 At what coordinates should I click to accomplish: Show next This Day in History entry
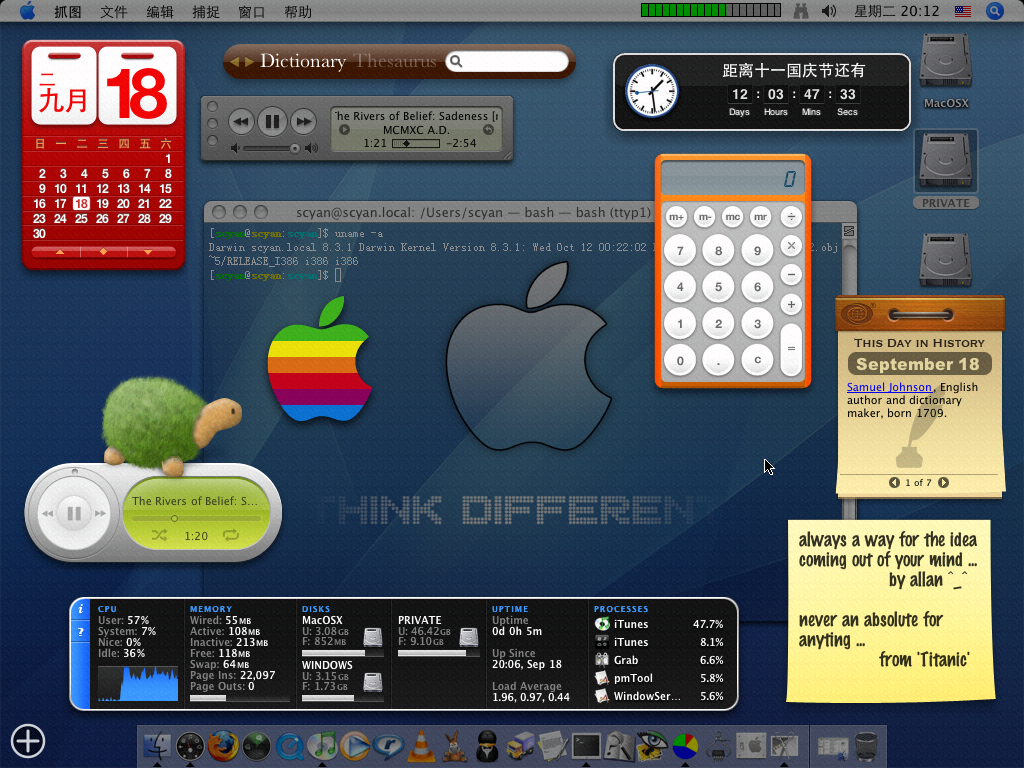[943, 483]
